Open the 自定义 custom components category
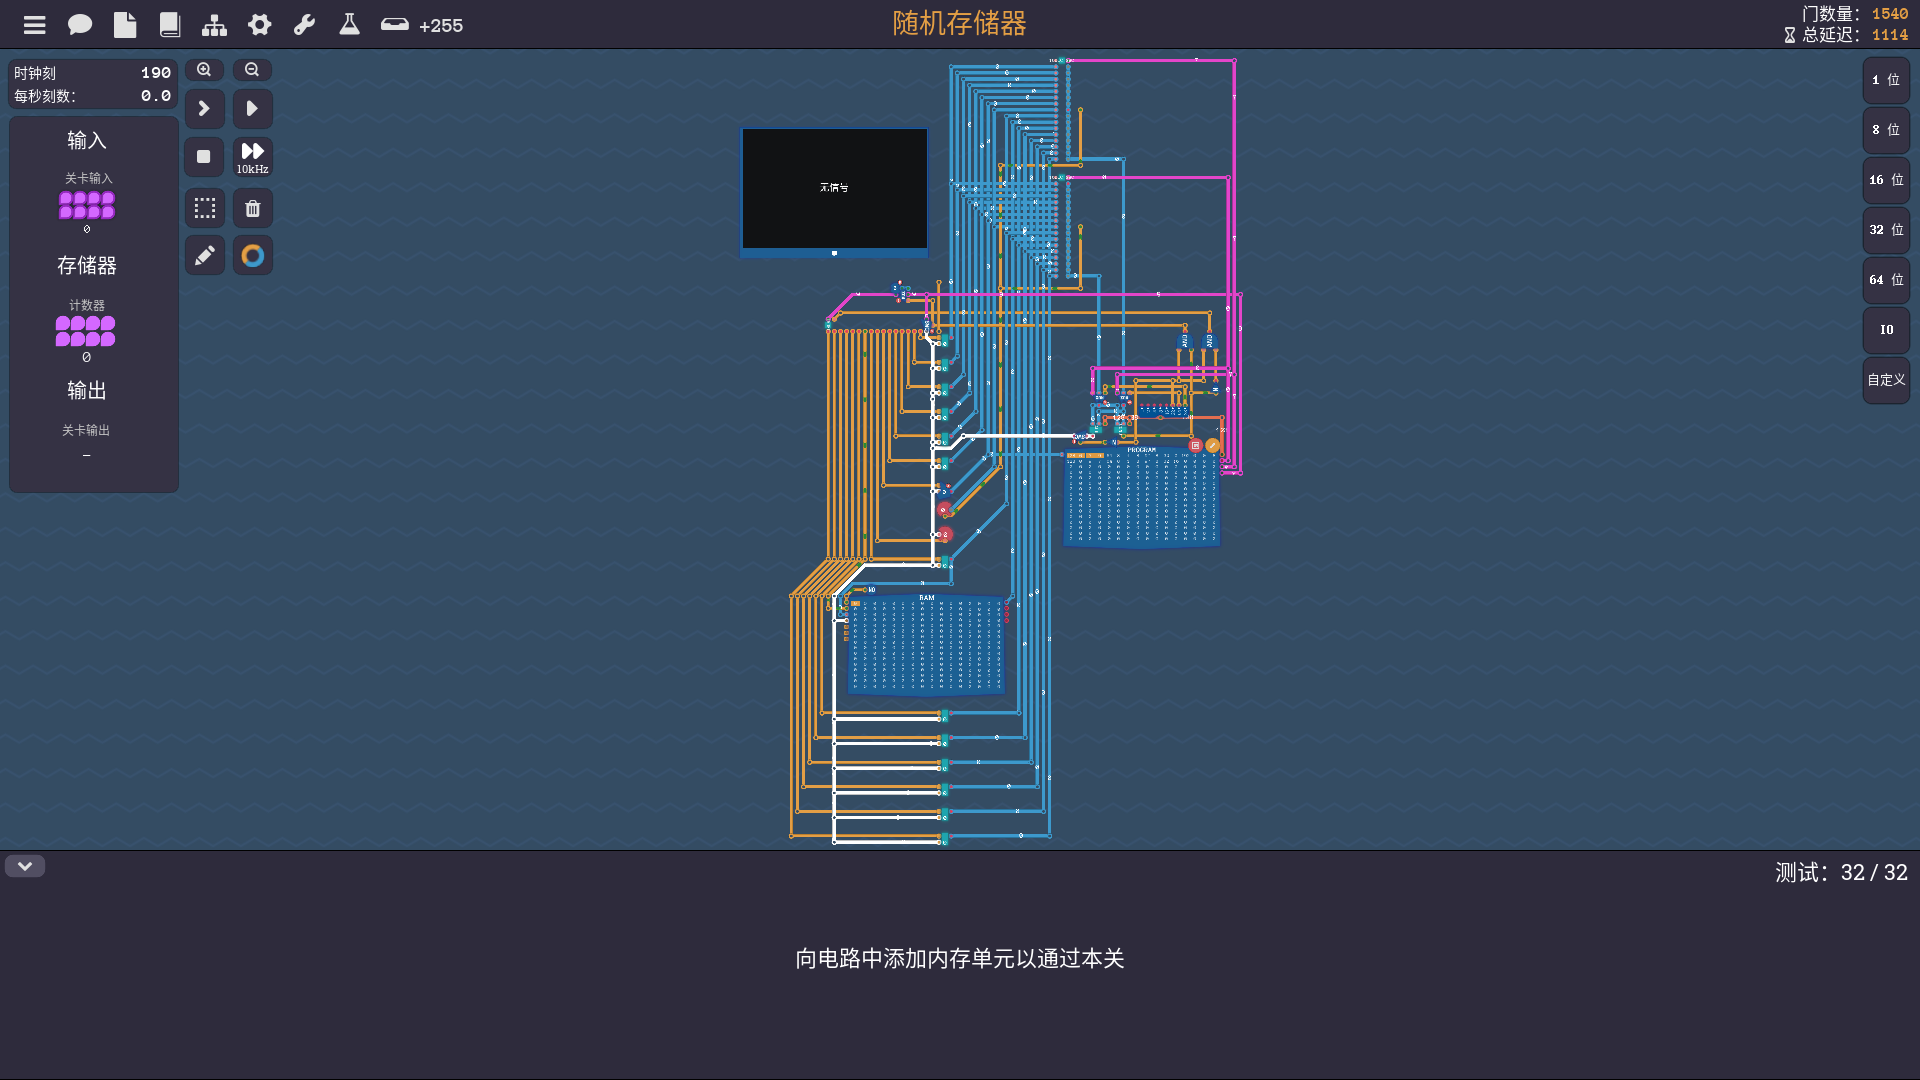Image resolution: width=1920 pixels, height=1080 pixels. [1886, 380]
